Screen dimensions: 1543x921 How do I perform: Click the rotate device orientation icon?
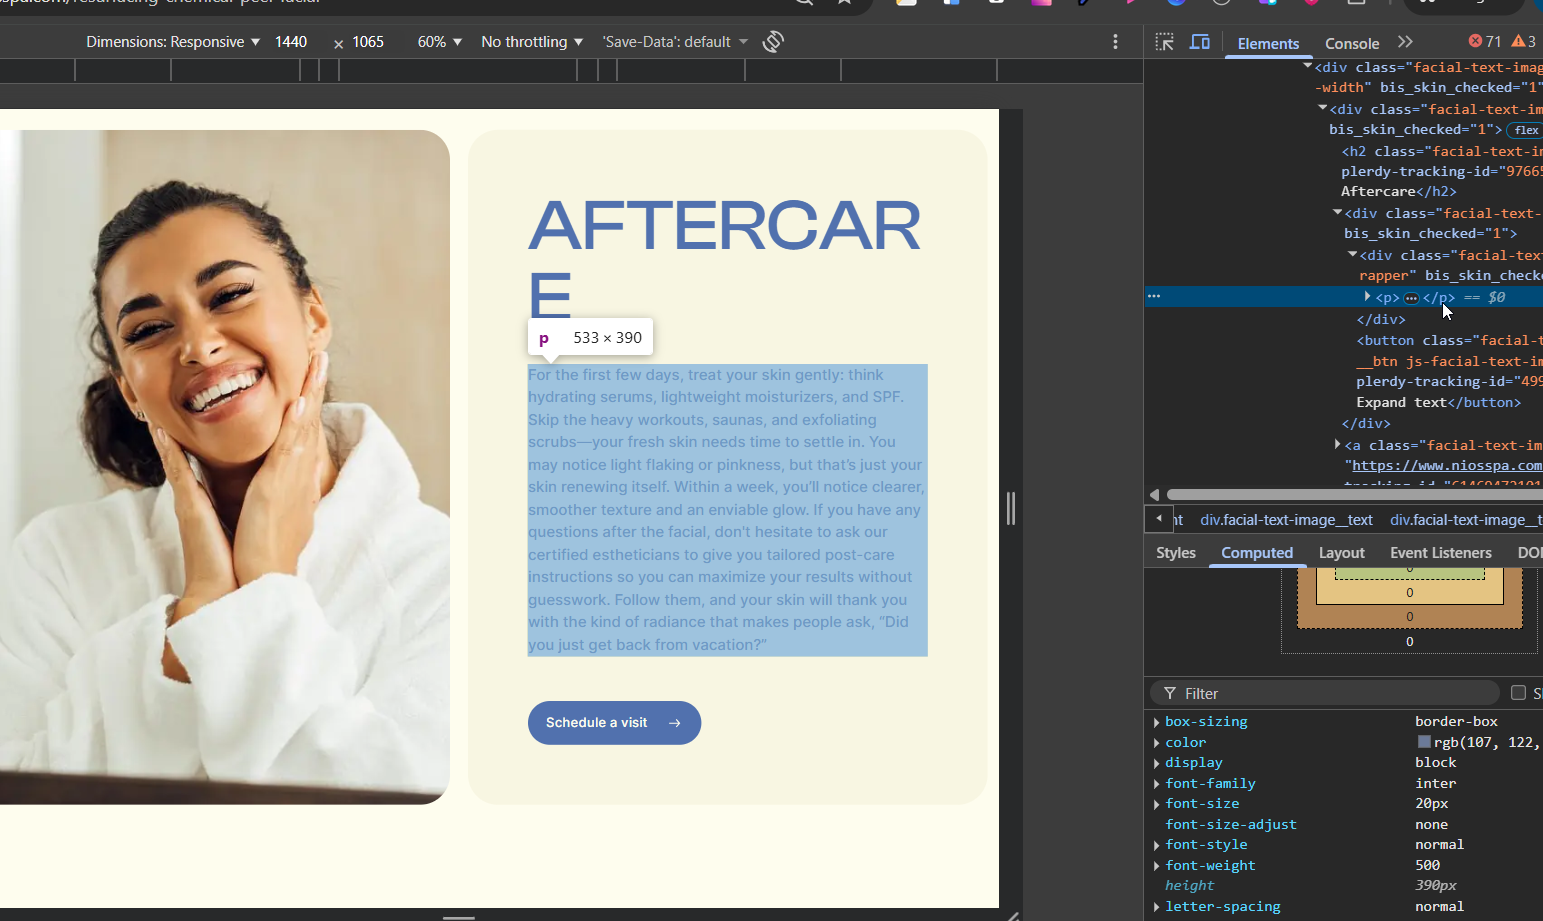click(x=773, y=42)
